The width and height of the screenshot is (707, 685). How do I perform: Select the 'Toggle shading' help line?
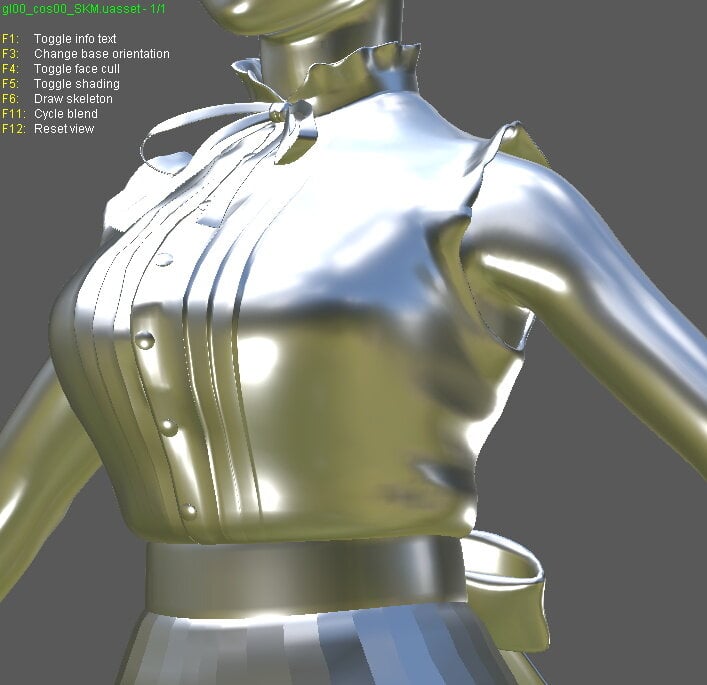tap(77, 84)
